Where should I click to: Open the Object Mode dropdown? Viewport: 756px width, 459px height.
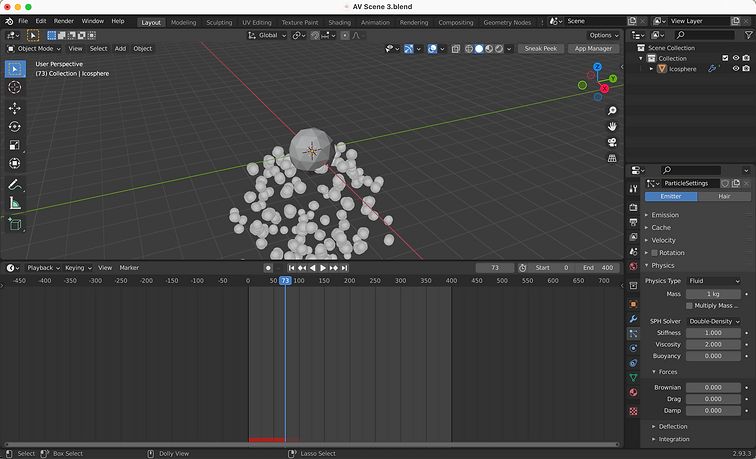[34, 49]
